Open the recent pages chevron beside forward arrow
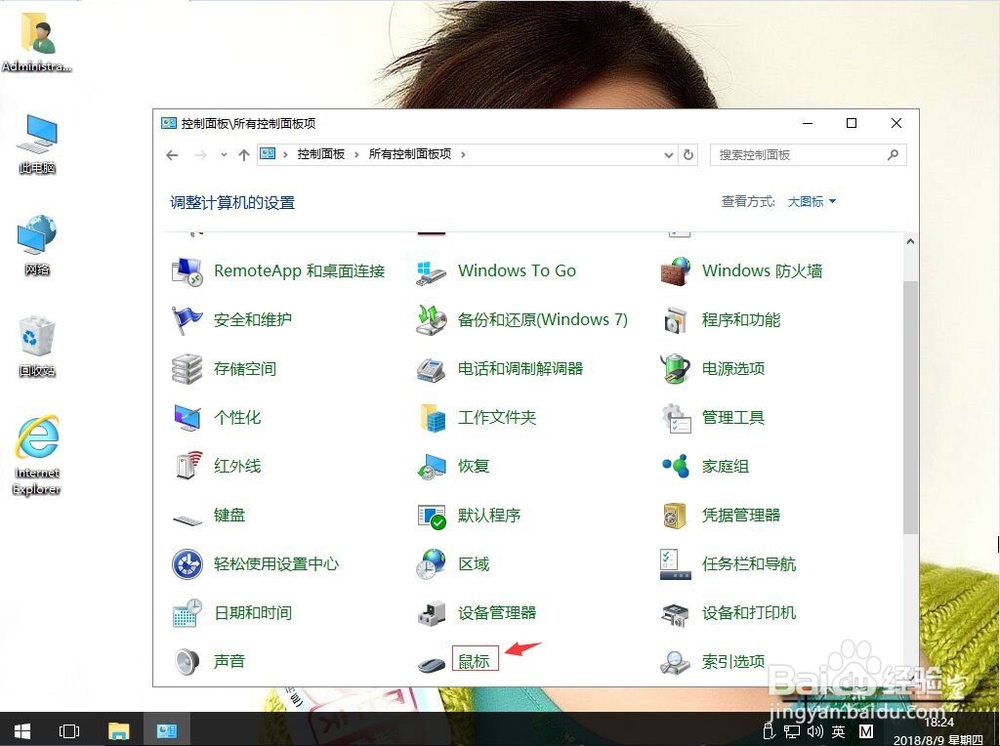 point(222,155)
